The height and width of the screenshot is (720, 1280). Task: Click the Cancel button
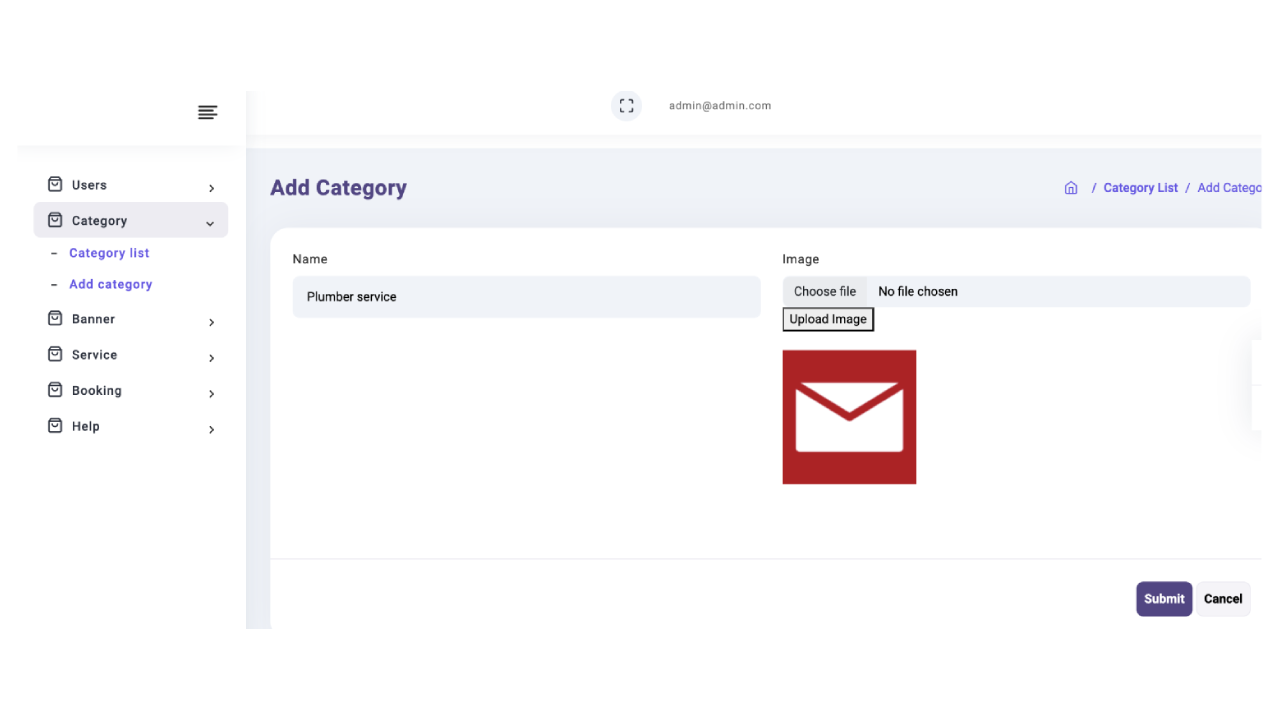tap(1222, 599)
